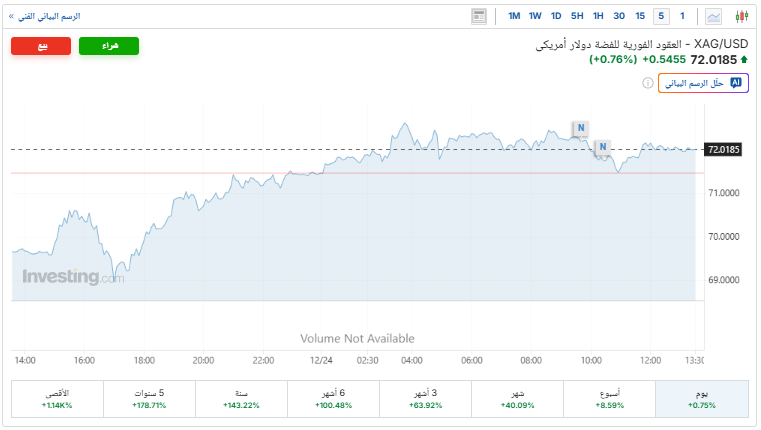This screenshot has height=430, width=761.
Task: Switch to 1H timeframe
Action: pyautogui.click(x=598, y=16)
